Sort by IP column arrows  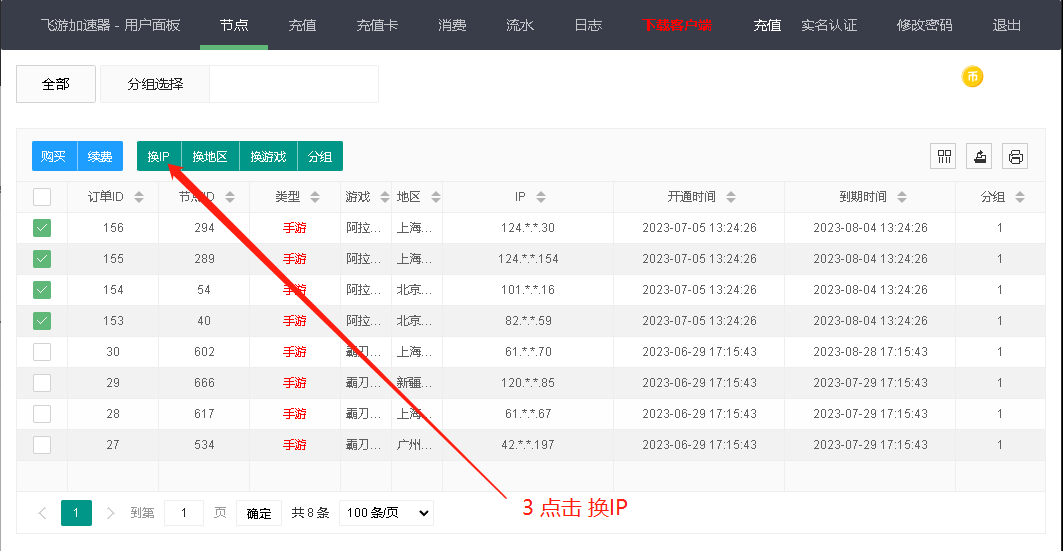541,197
